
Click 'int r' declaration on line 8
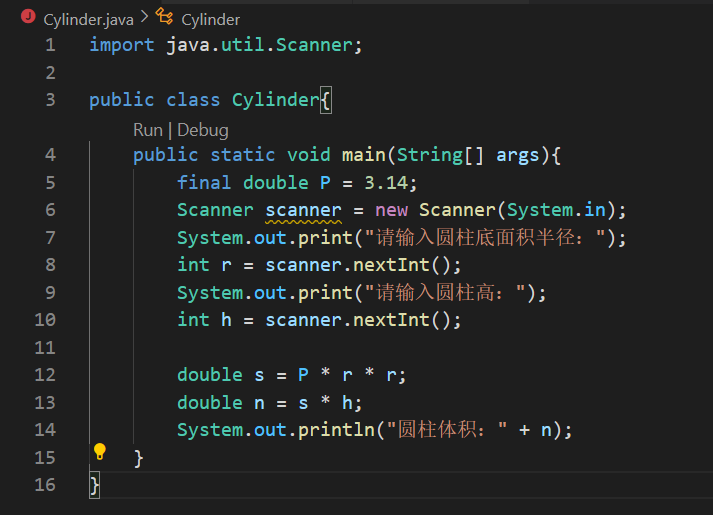click(x=205, y=265)
